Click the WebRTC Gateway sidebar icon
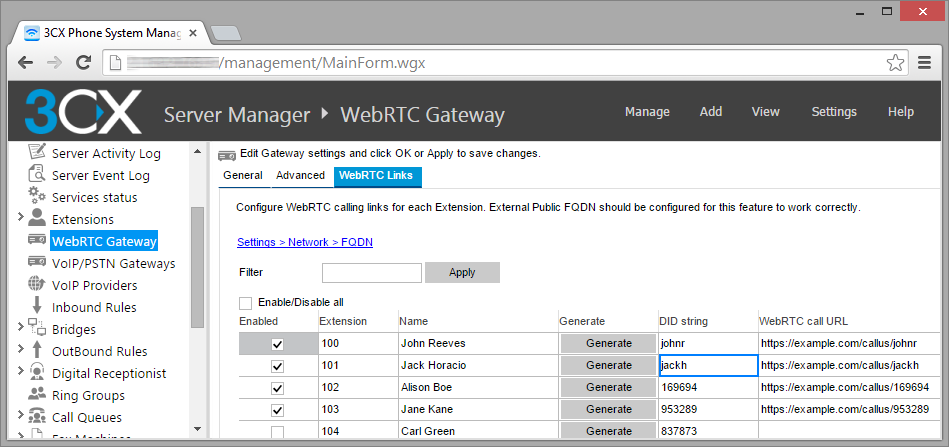This screenshot has height=447, width=949. pyautogui.click(x=37, y=240)
